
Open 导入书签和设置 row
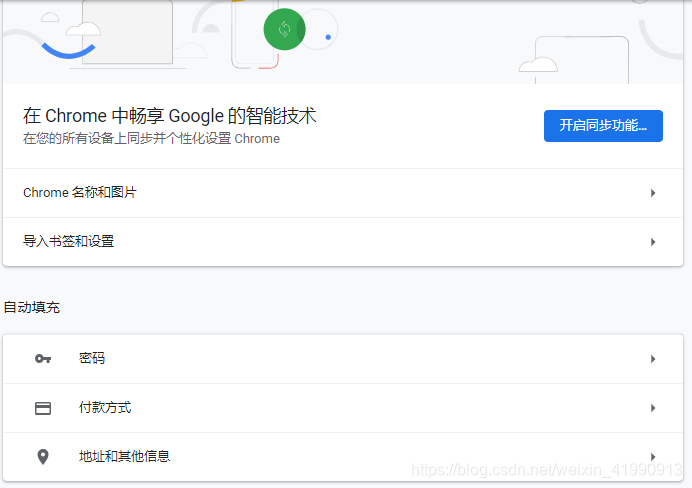point(343,242)
